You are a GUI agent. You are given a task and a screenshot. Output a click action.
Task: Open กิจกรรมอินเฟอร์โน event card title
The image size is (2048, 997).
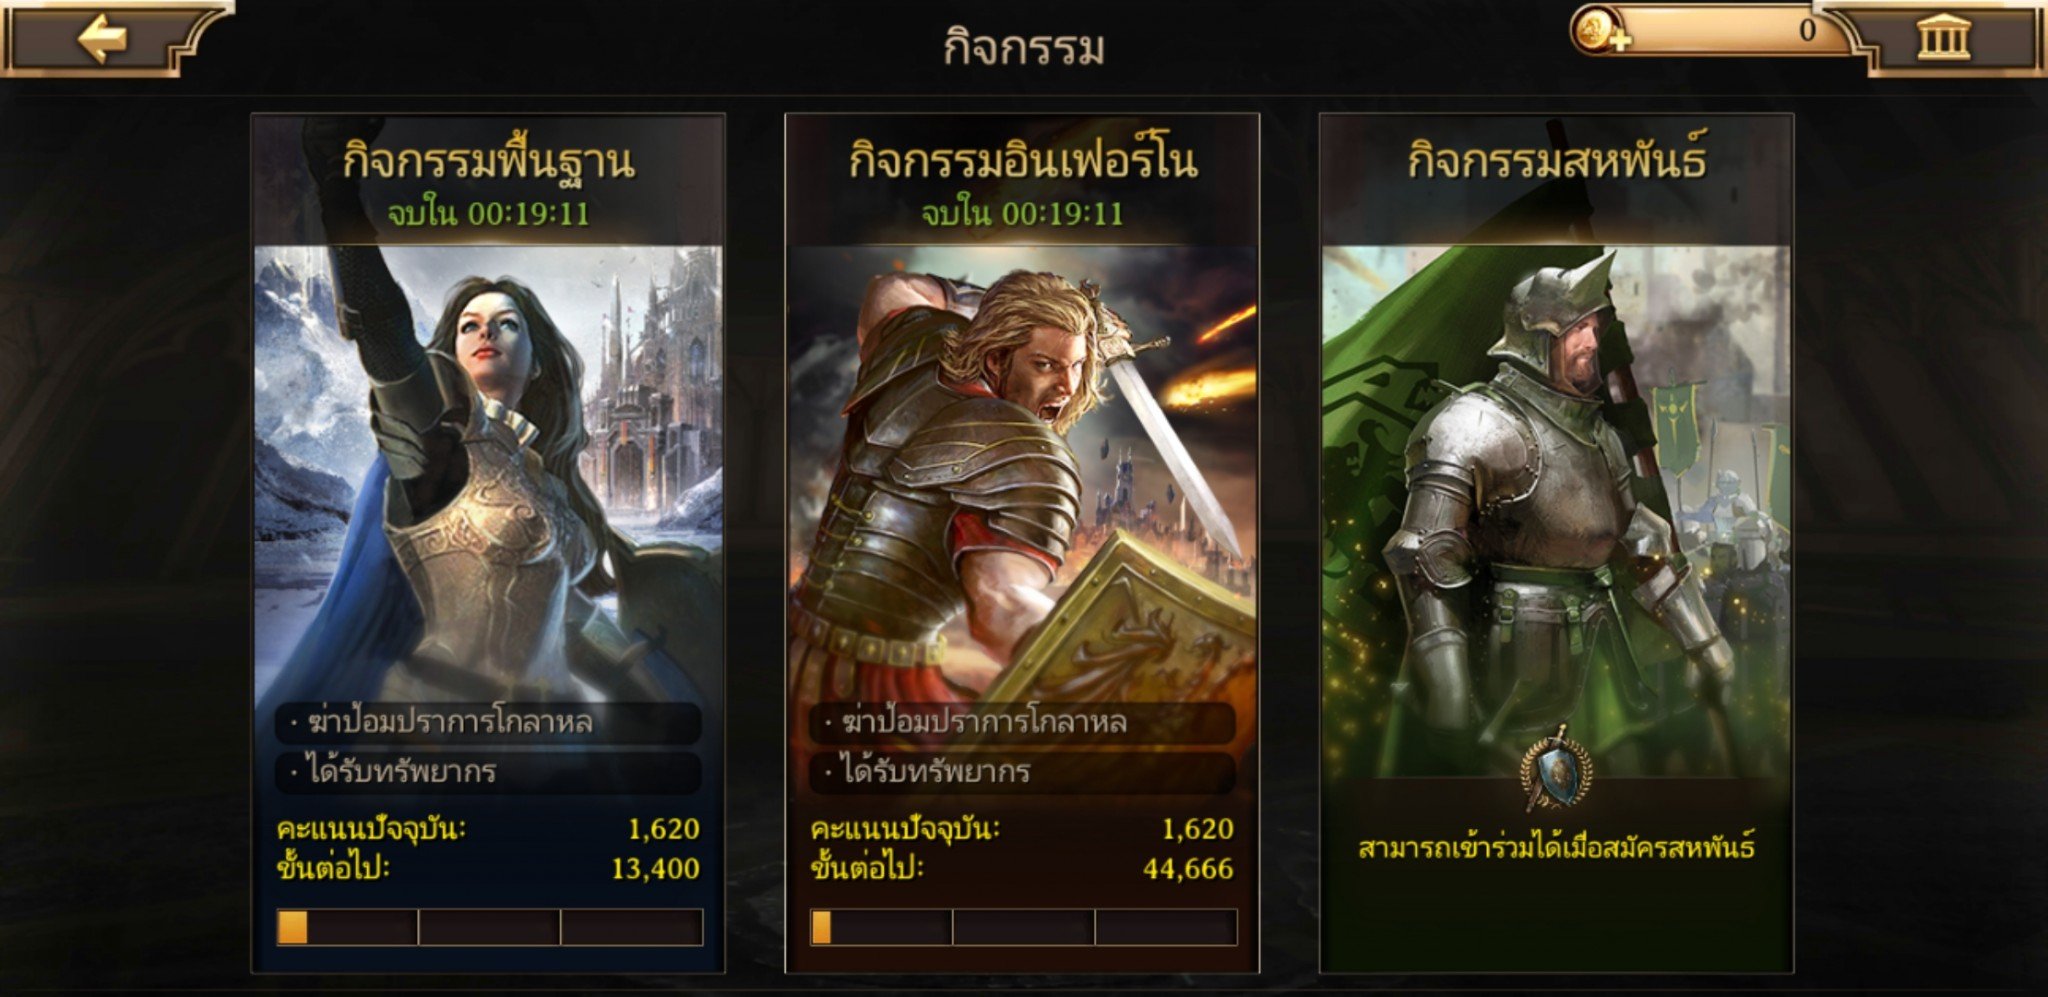click(1022, 160)
